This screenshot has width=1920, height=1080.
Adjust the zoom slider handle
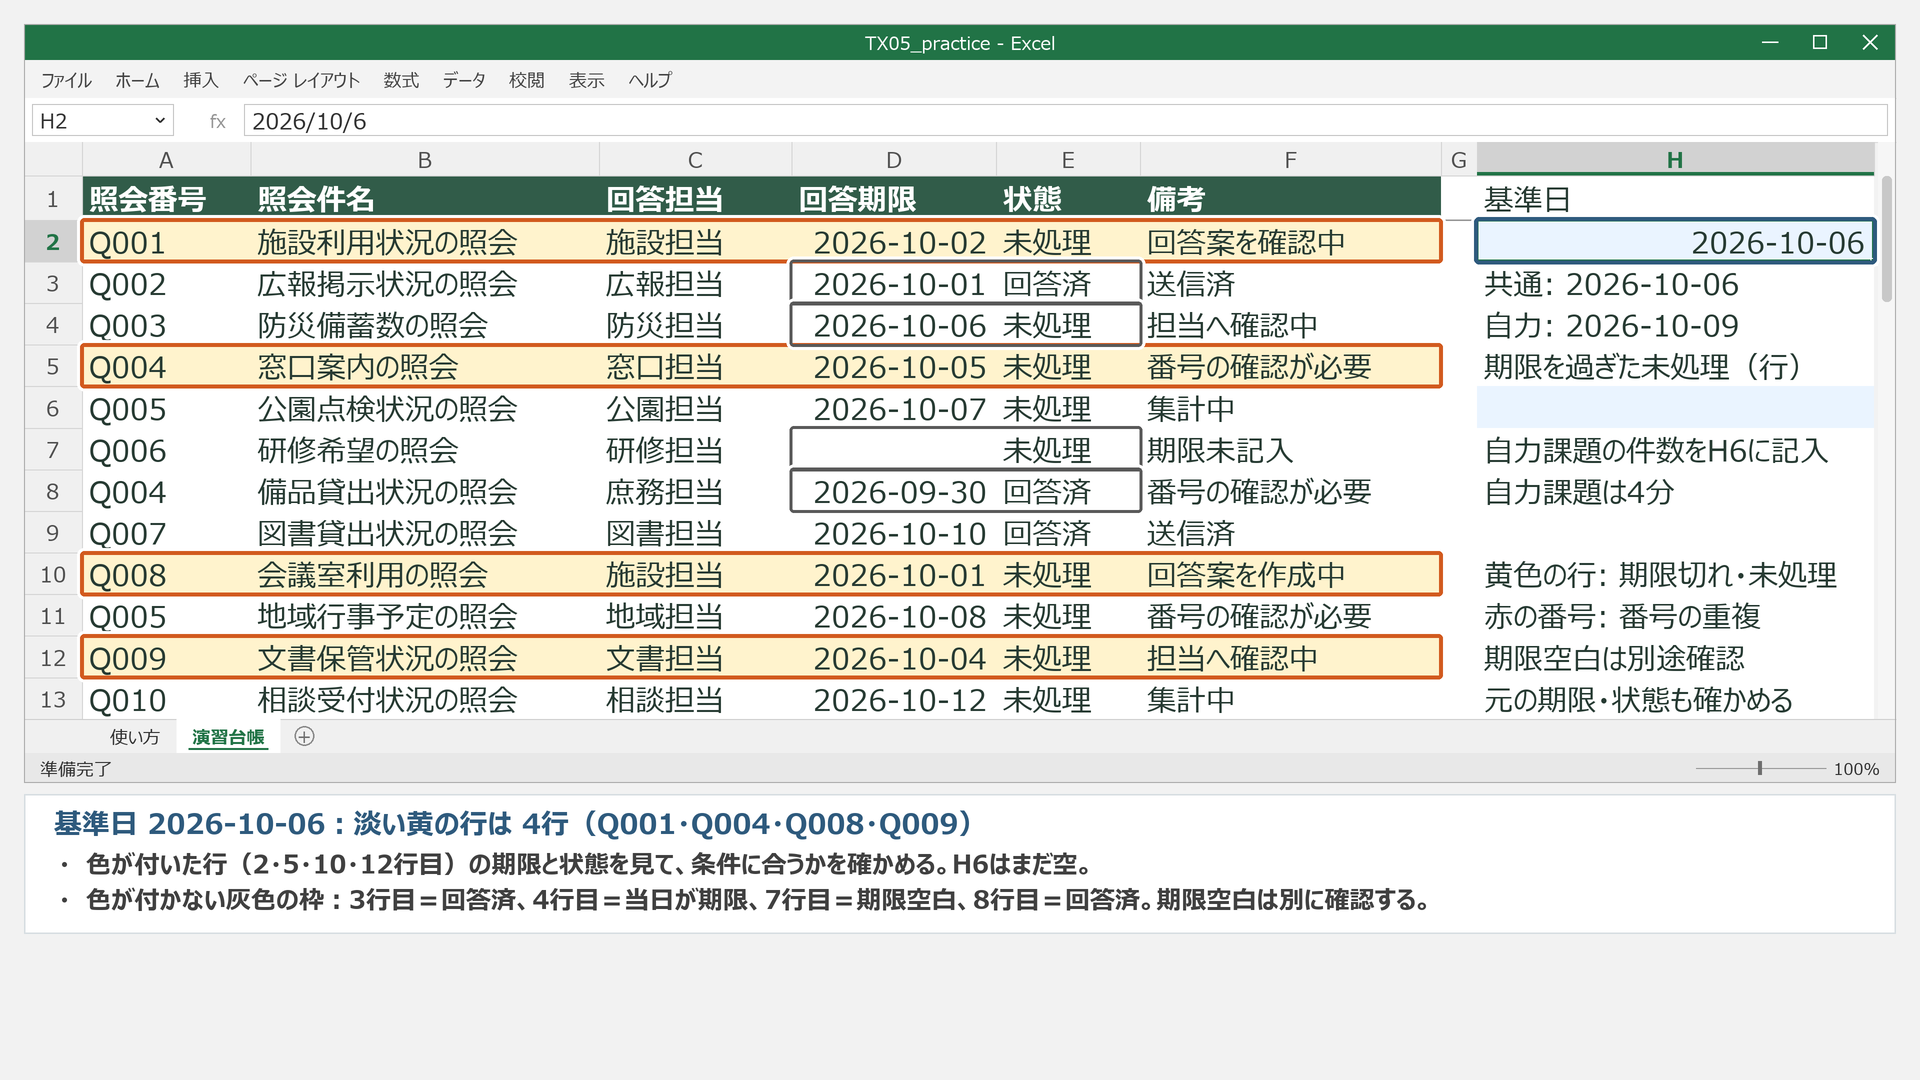(1760, 768)
